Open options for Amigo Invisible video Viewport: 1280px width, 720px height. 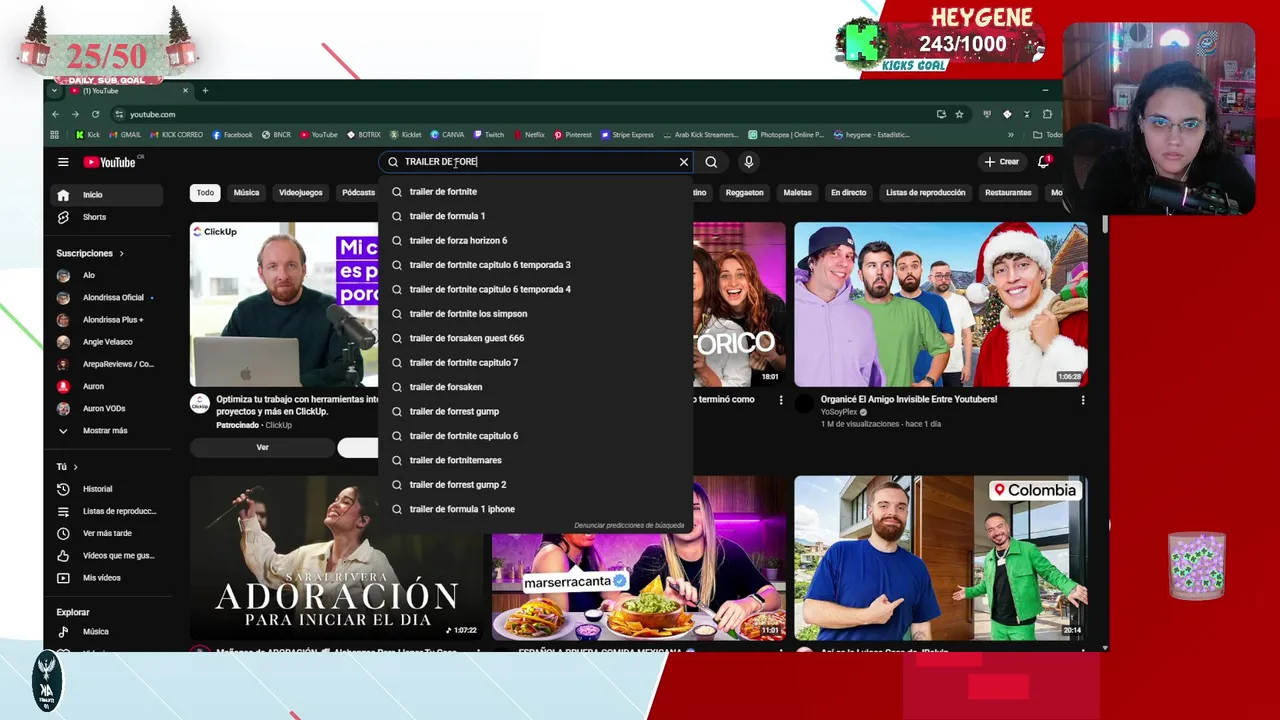(x=1082, y=400)
